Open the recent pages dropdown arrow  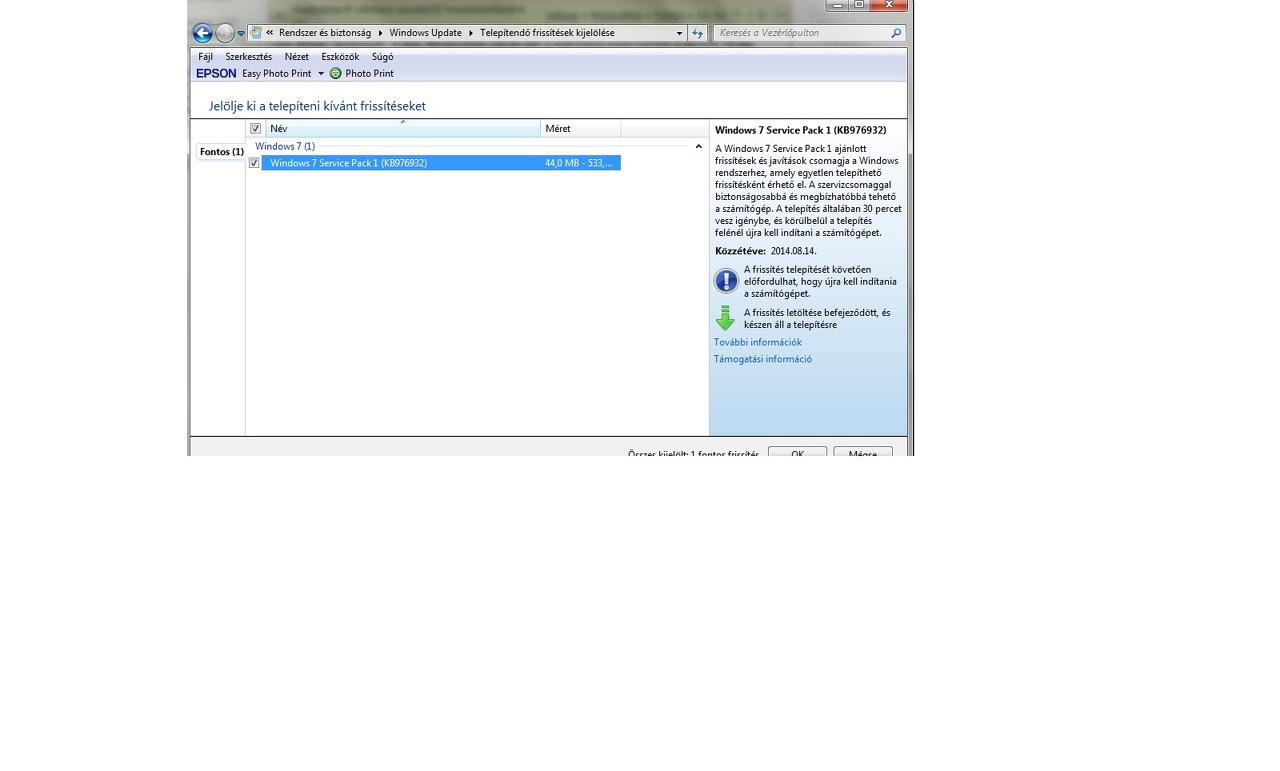tap(241, 34)
